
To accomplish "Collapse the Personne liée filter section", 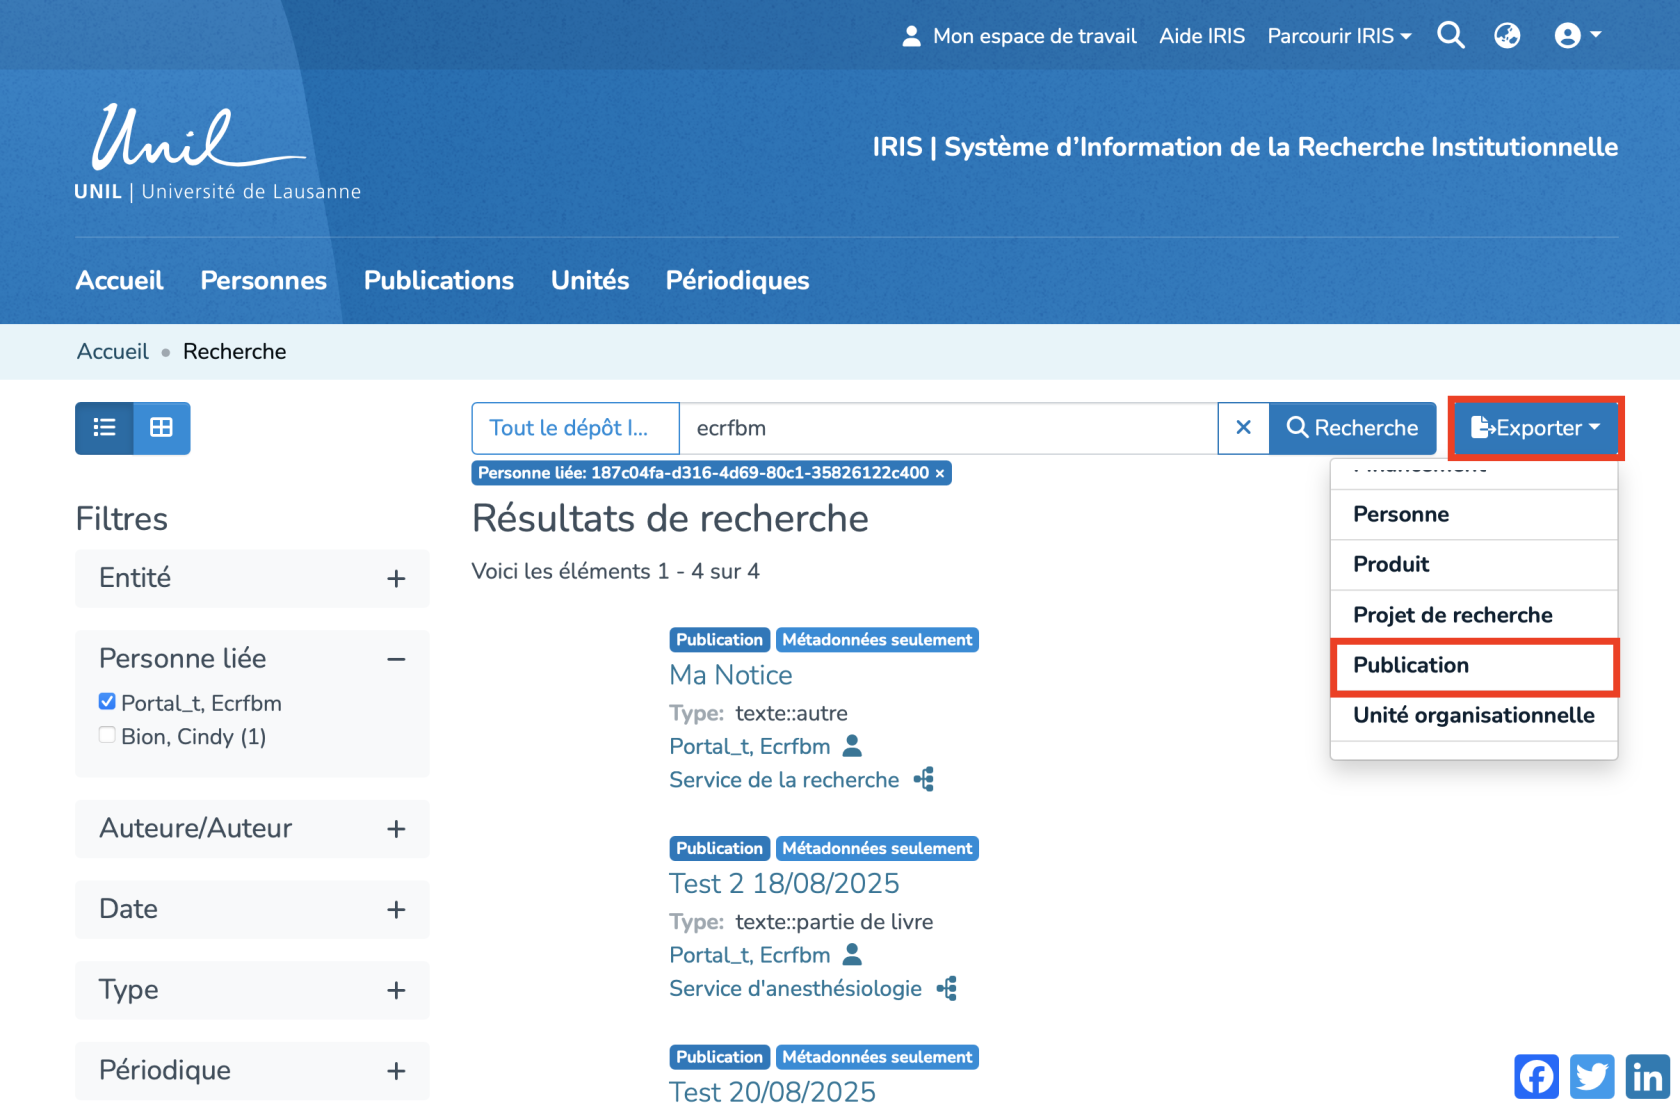I will [x=396, y=659].
